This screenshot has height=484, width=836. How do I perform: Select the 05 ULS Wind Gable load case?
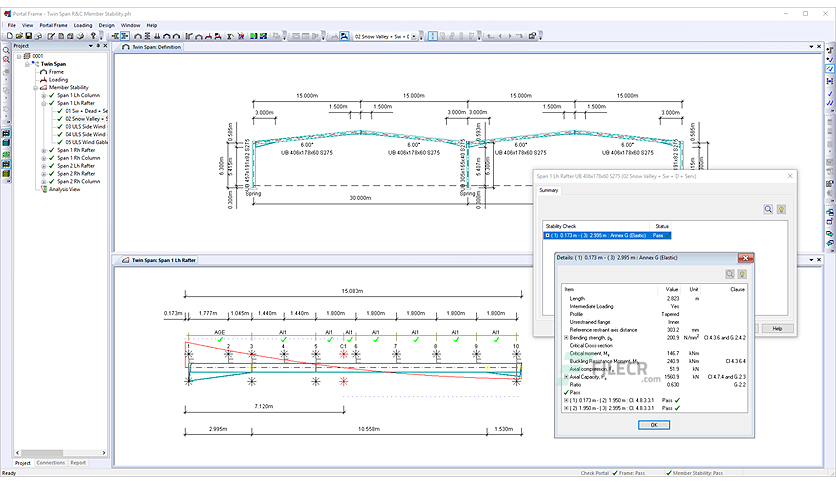82,142
